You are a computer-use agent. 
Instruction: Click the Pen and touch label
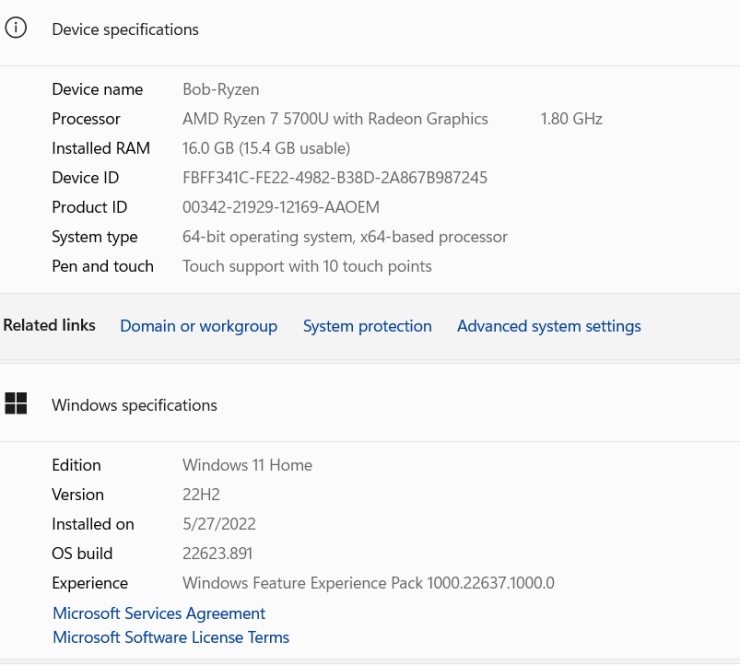(x=102, y=266)
